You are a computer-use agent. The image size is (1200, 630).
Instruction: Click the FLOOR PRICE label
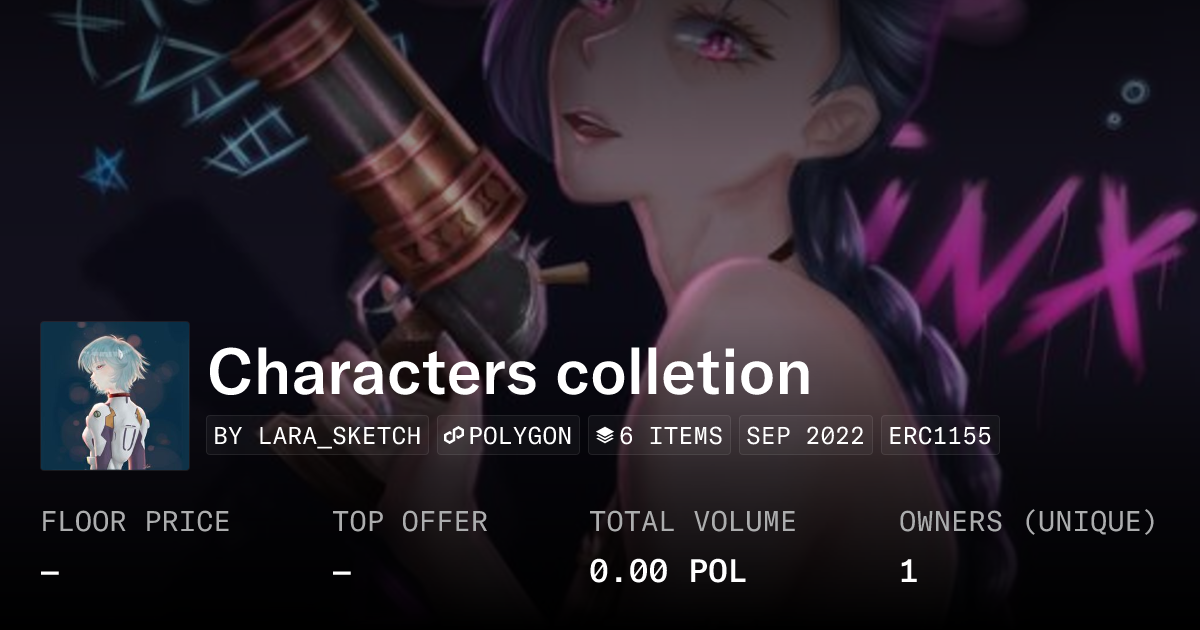(135, 522)
